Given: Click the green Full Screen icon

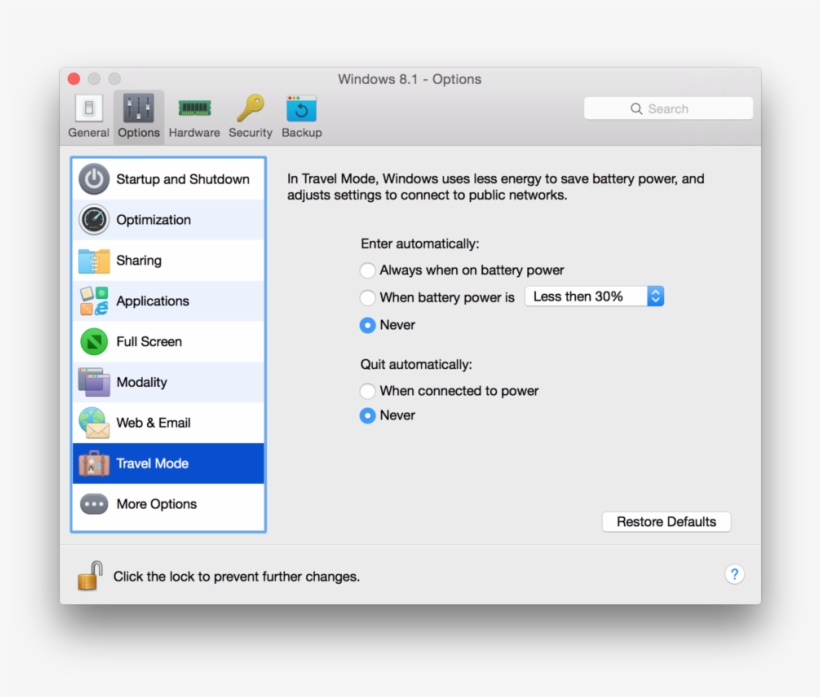Looking at the screenshot, I should [94, 341].
